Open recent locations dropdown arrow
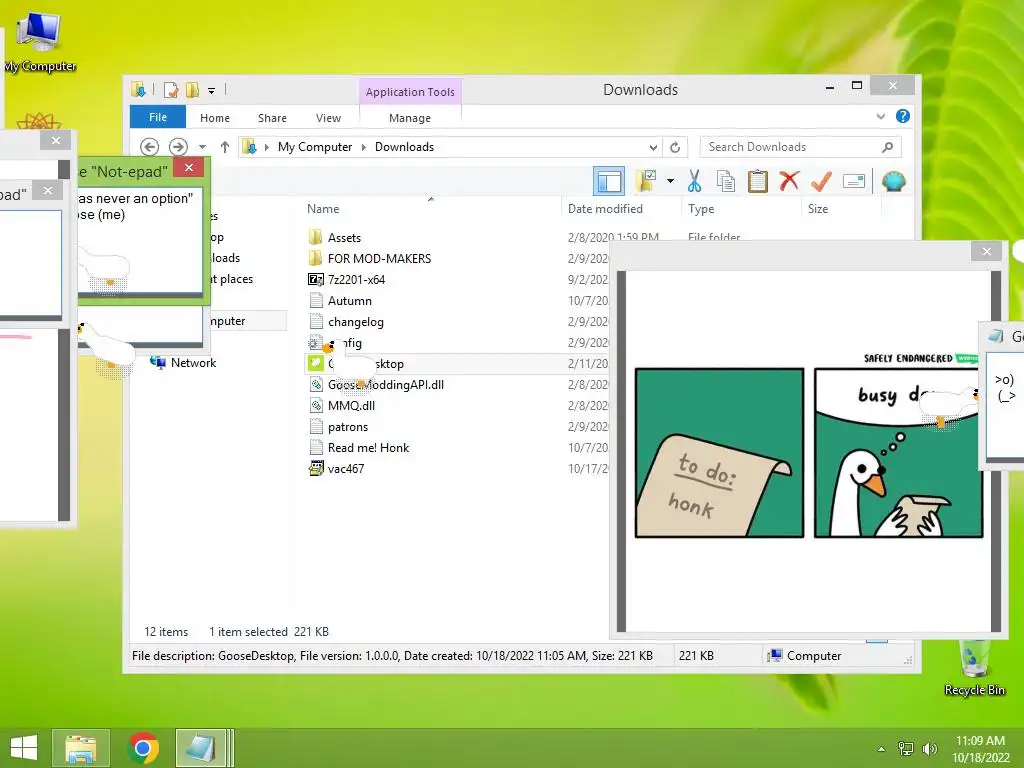The width and height of the screenshot is (1024, 768). pos(202,147)
